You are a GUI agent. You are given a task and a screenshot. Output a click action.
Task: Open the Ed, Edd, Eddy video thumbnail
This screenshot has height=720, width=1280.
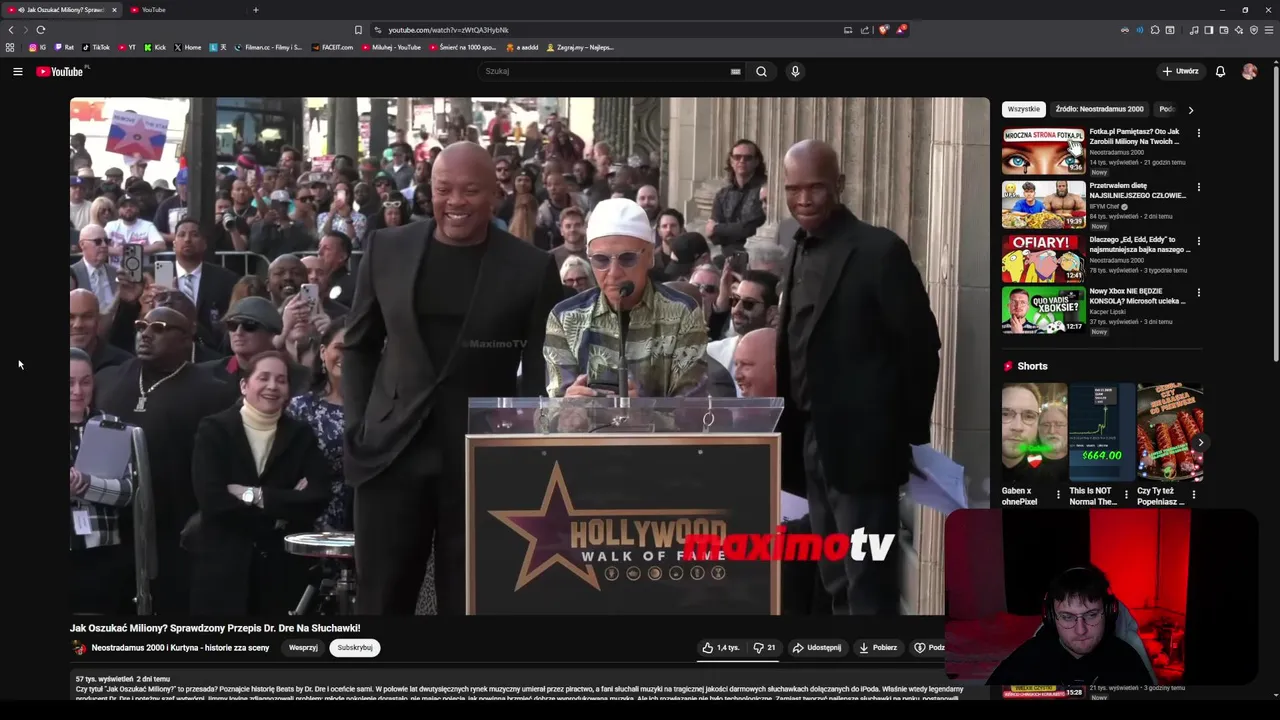point(1043,258)
